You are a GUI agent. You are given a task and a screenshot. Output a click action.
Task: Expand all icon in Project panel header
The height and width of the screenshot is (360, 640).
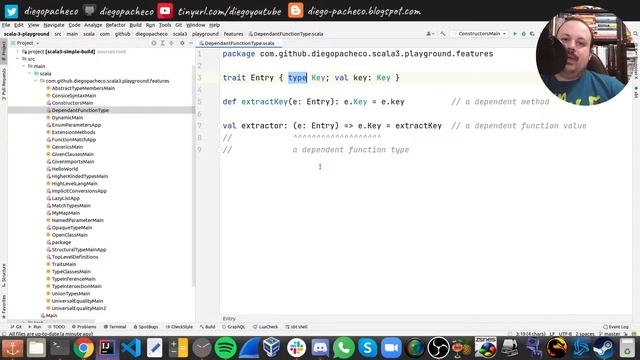tap(162, 43)
